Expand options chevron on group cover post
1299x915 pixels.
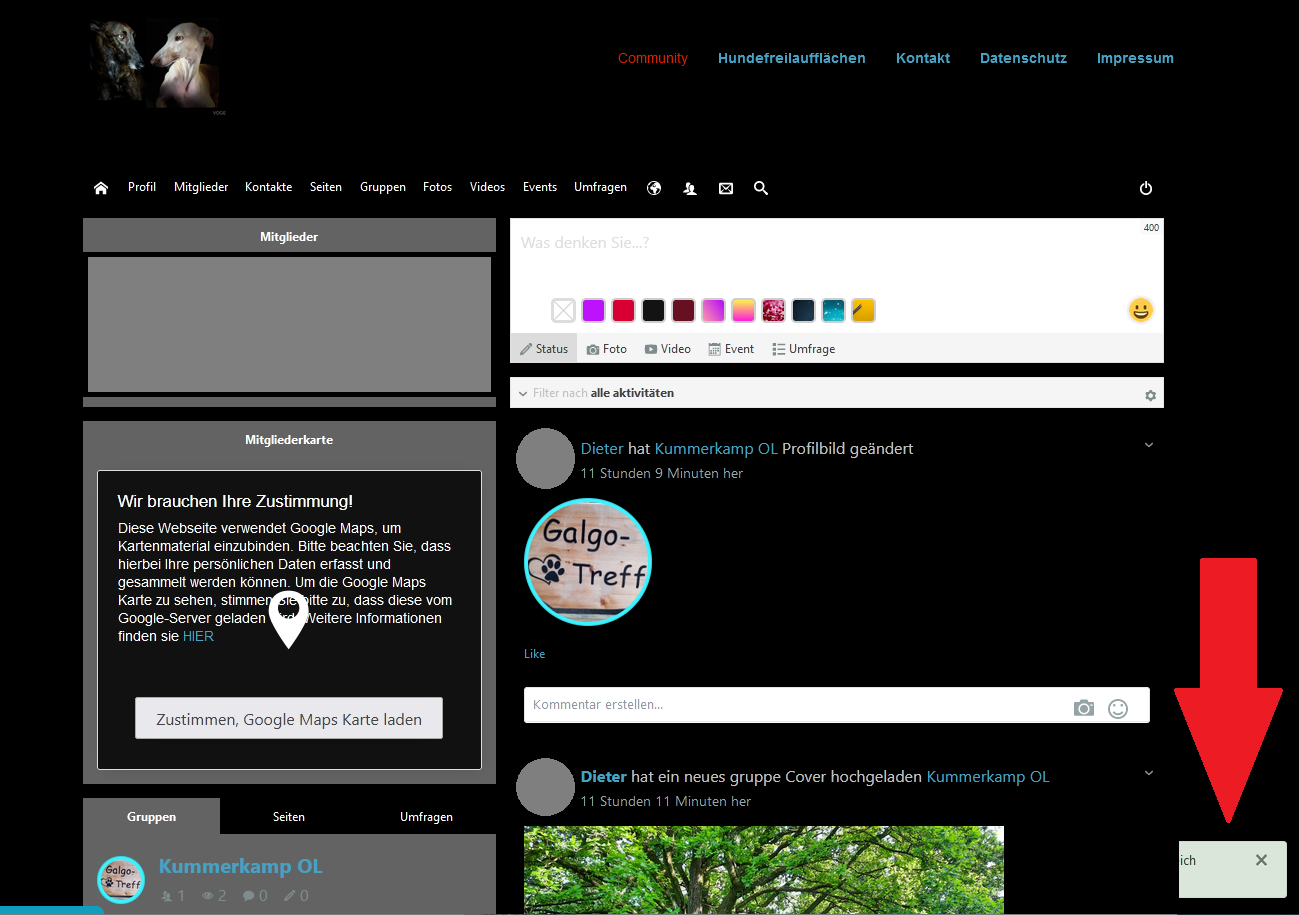(1149, 773)
